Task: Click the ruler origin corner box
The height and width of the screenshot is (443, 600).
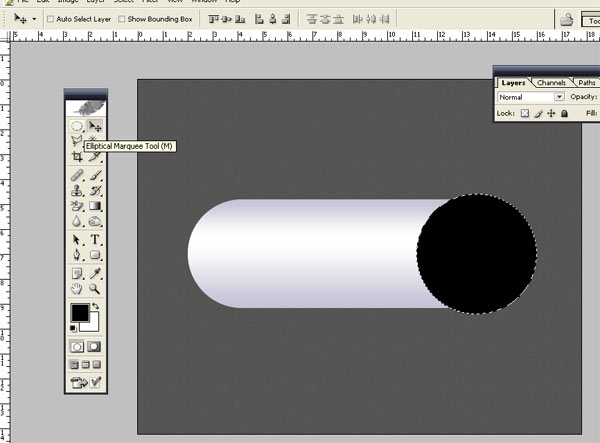Action: coord(5,36)
